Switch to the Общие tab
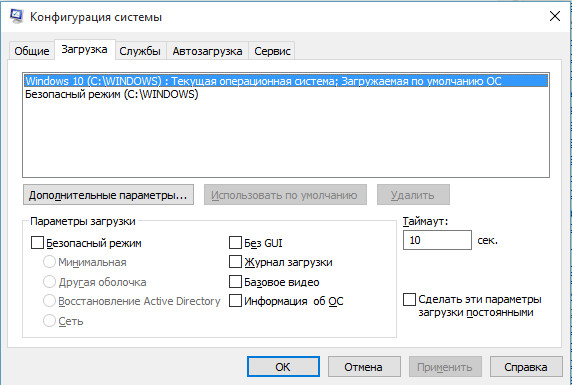Image resolution: width=572 pixels, height=385 pixels. 32,51
